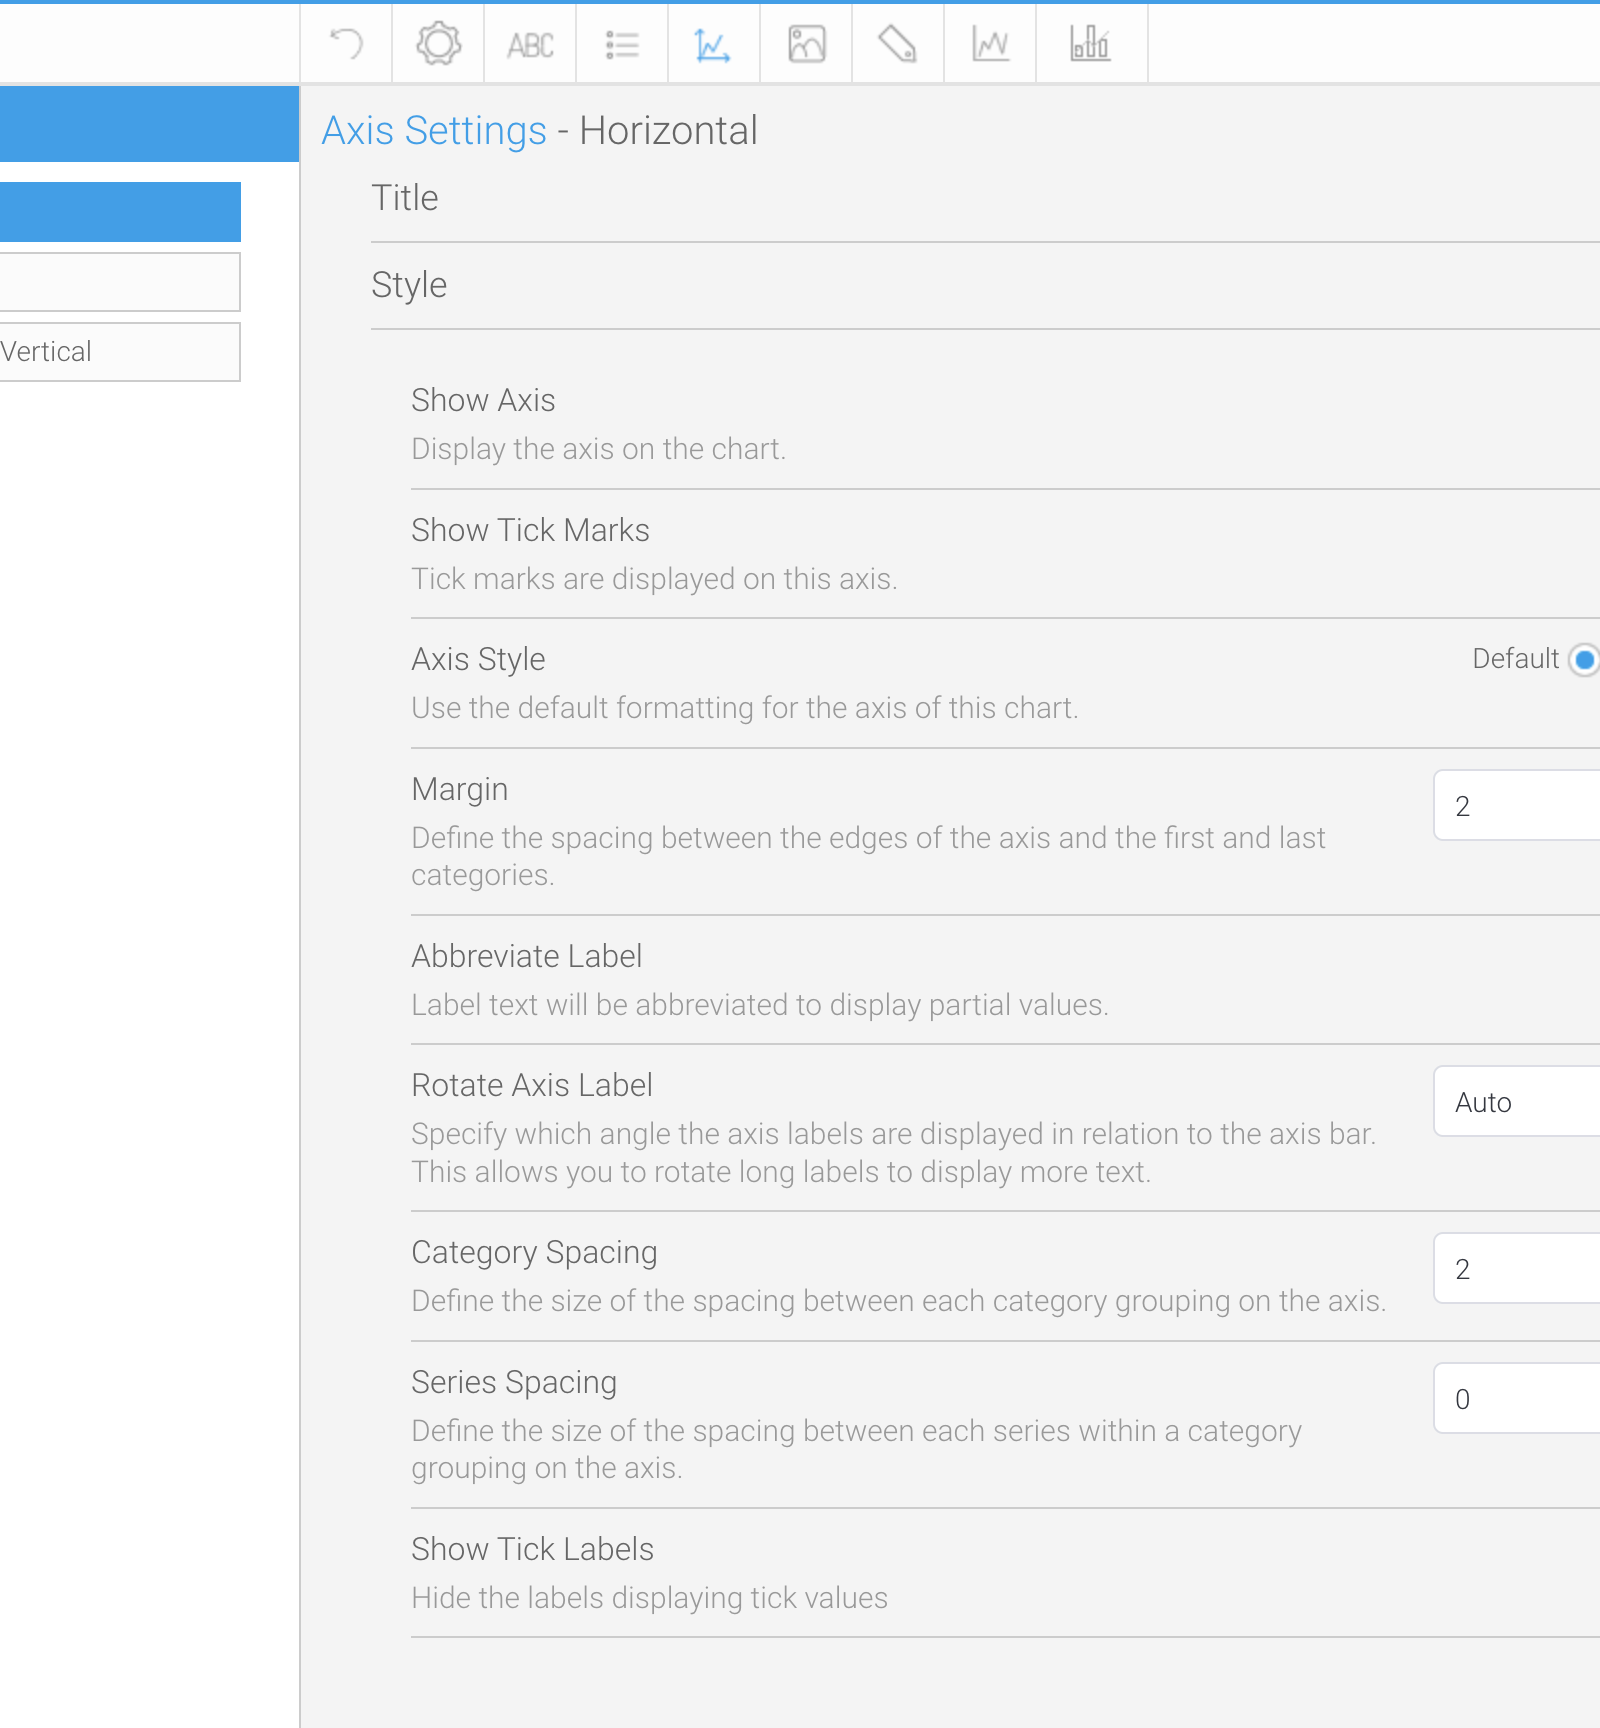
Task: Click the Show Axis label
Action: [x=483, y=400]
